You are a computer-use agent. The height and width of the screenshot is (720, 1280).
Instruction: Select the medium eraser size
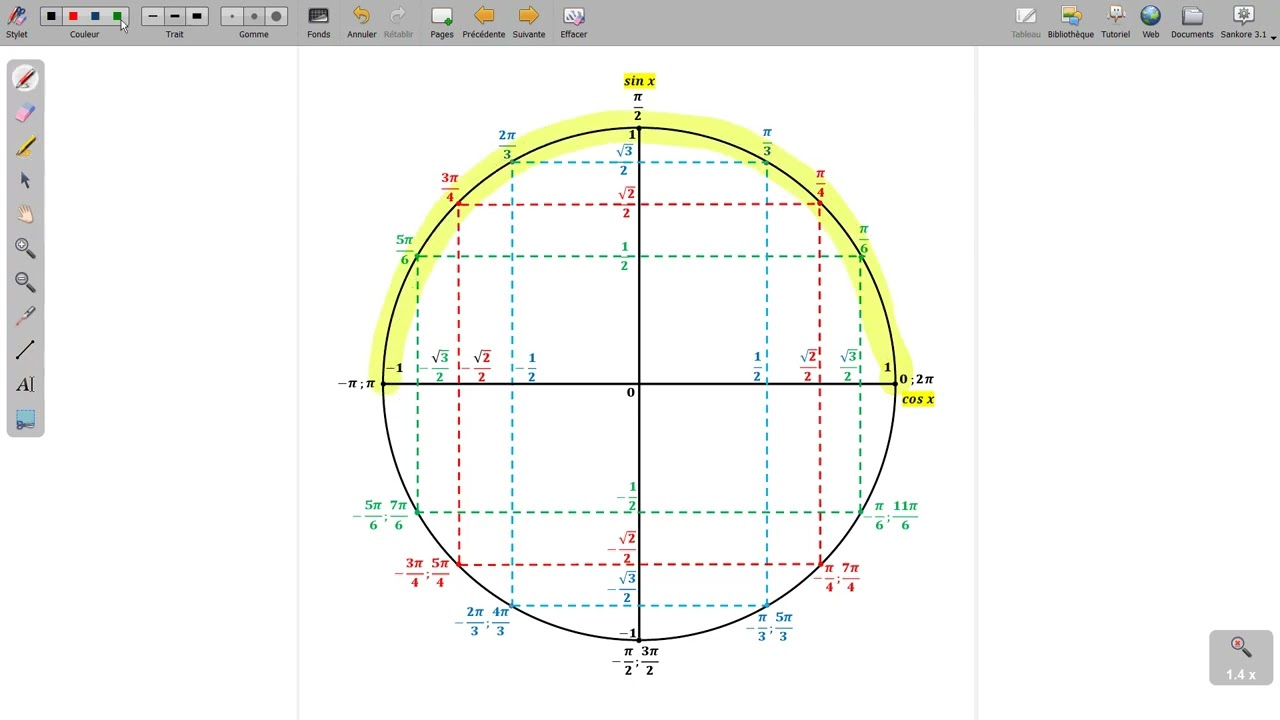(x=254, y=16)
